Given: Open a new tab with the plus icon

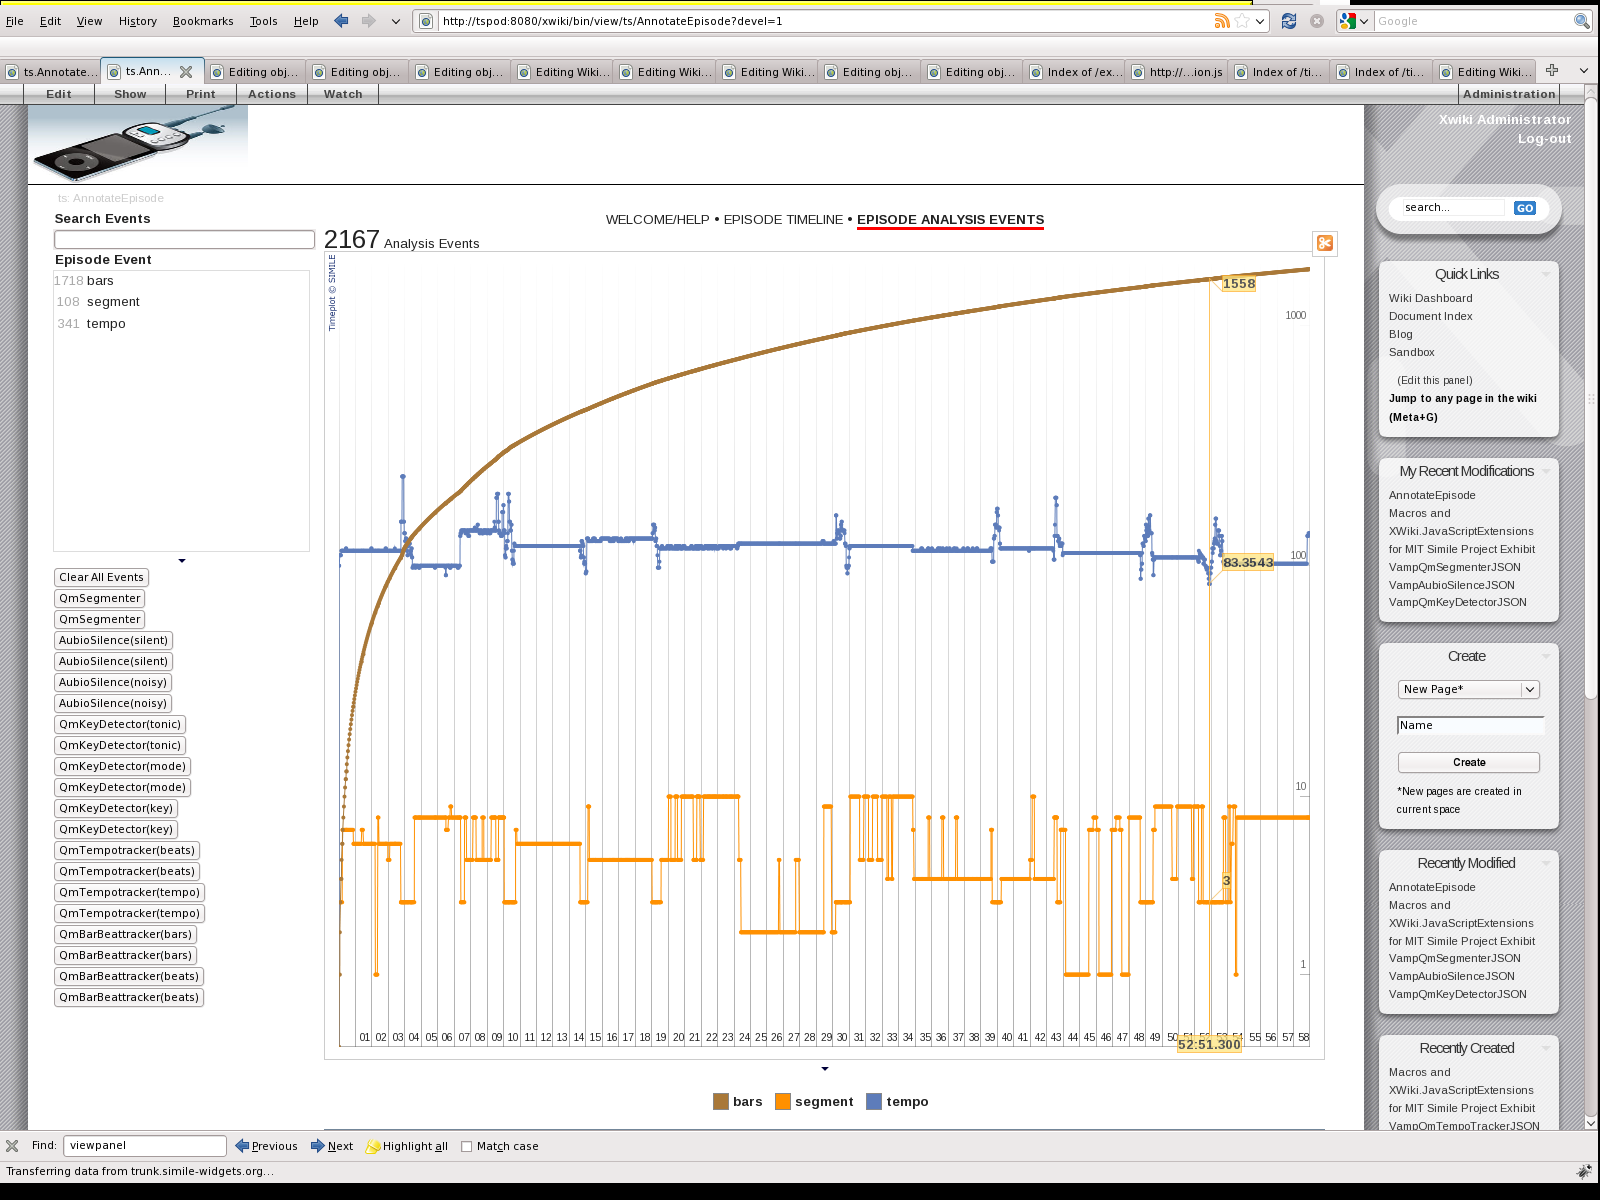Looking at the screenshot, I should [1552, 70].
